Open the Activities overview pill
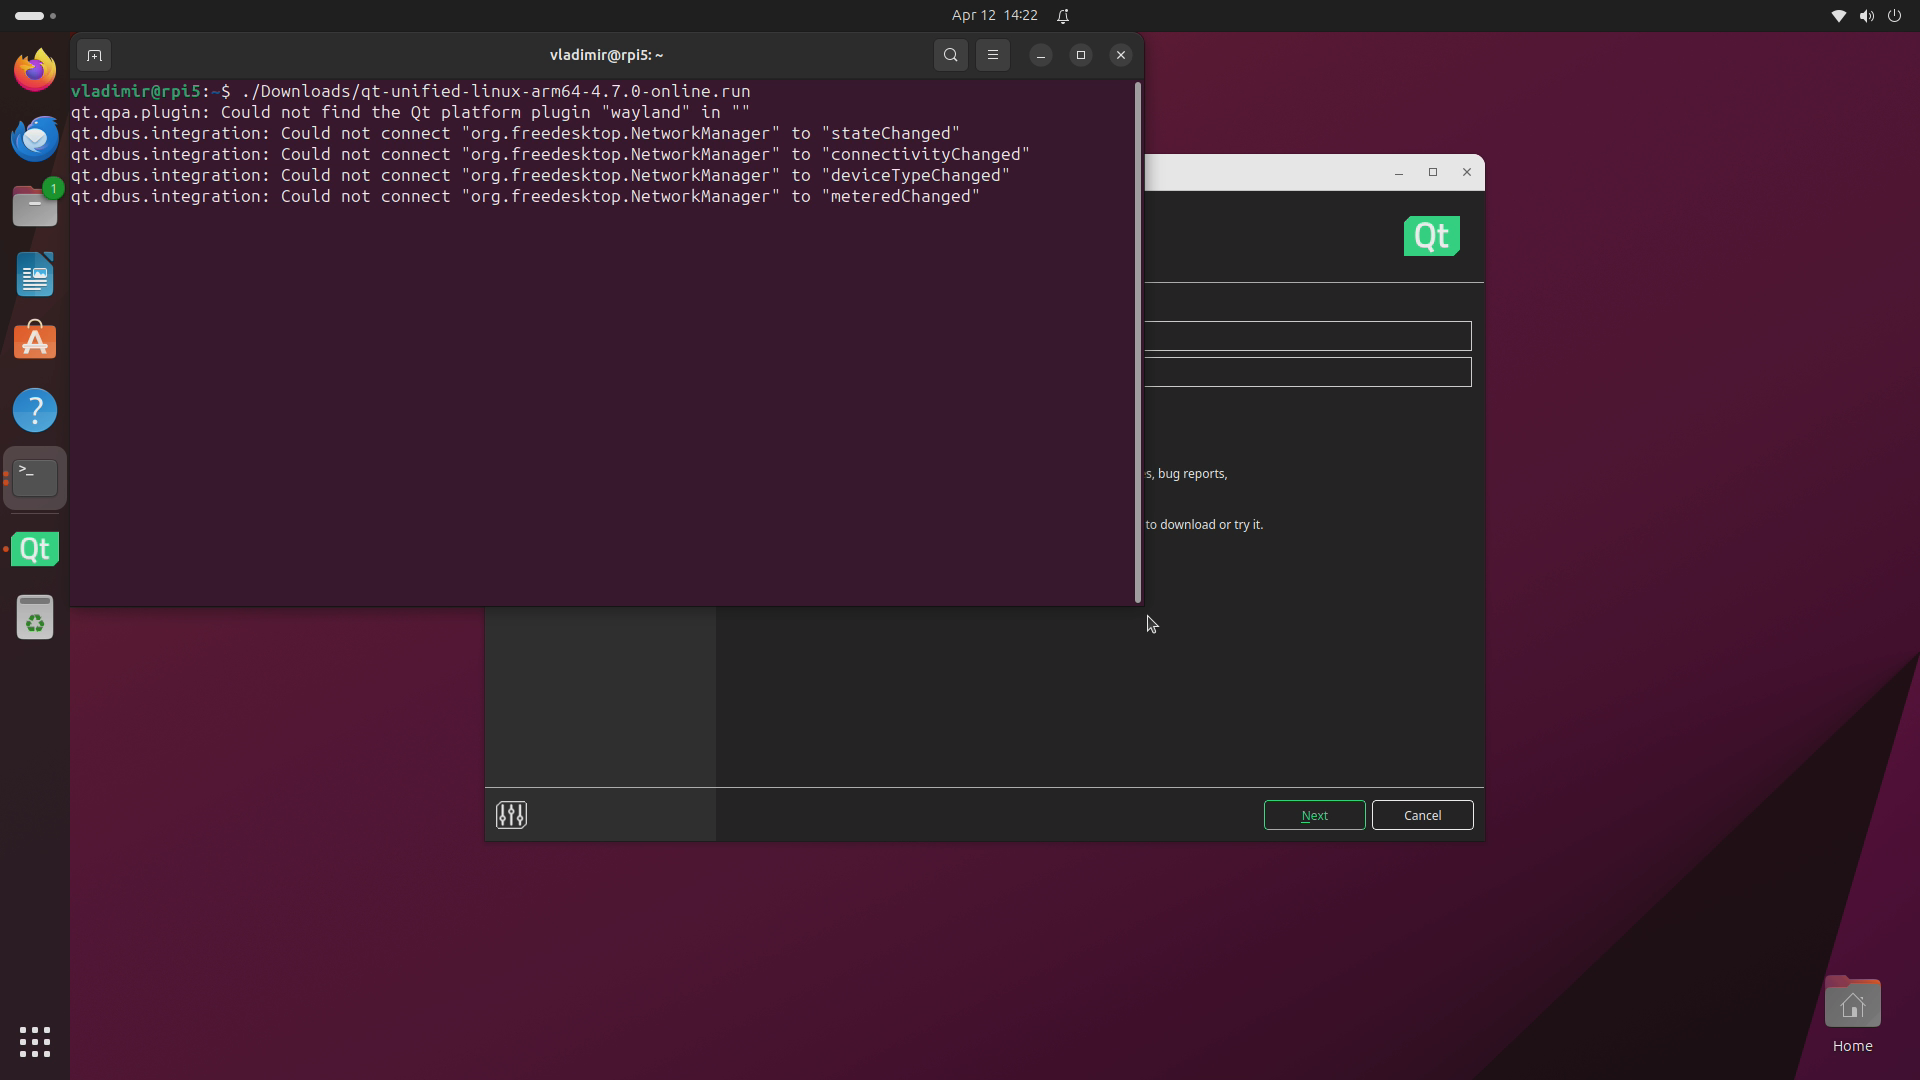Viewport: 1920px width, 1080px height. (36, 16)
